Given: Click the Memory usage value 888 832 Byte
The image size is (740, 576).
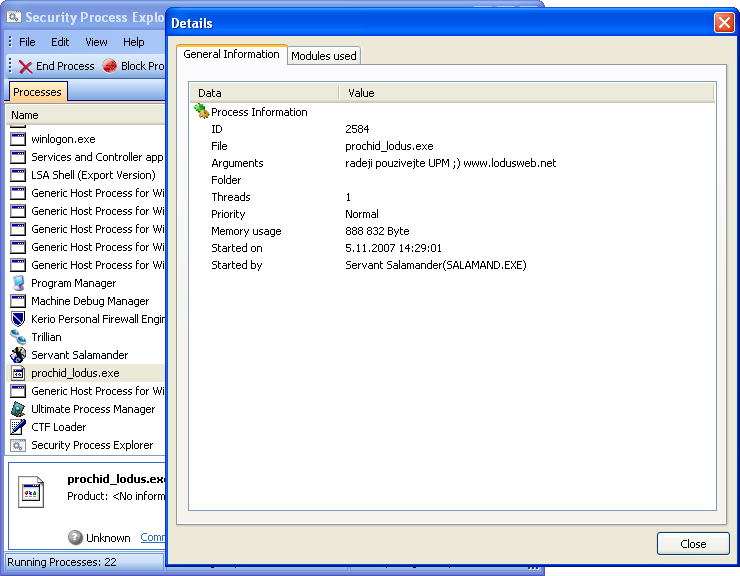Looking at the screenshot, I should (x=377, y=231).
